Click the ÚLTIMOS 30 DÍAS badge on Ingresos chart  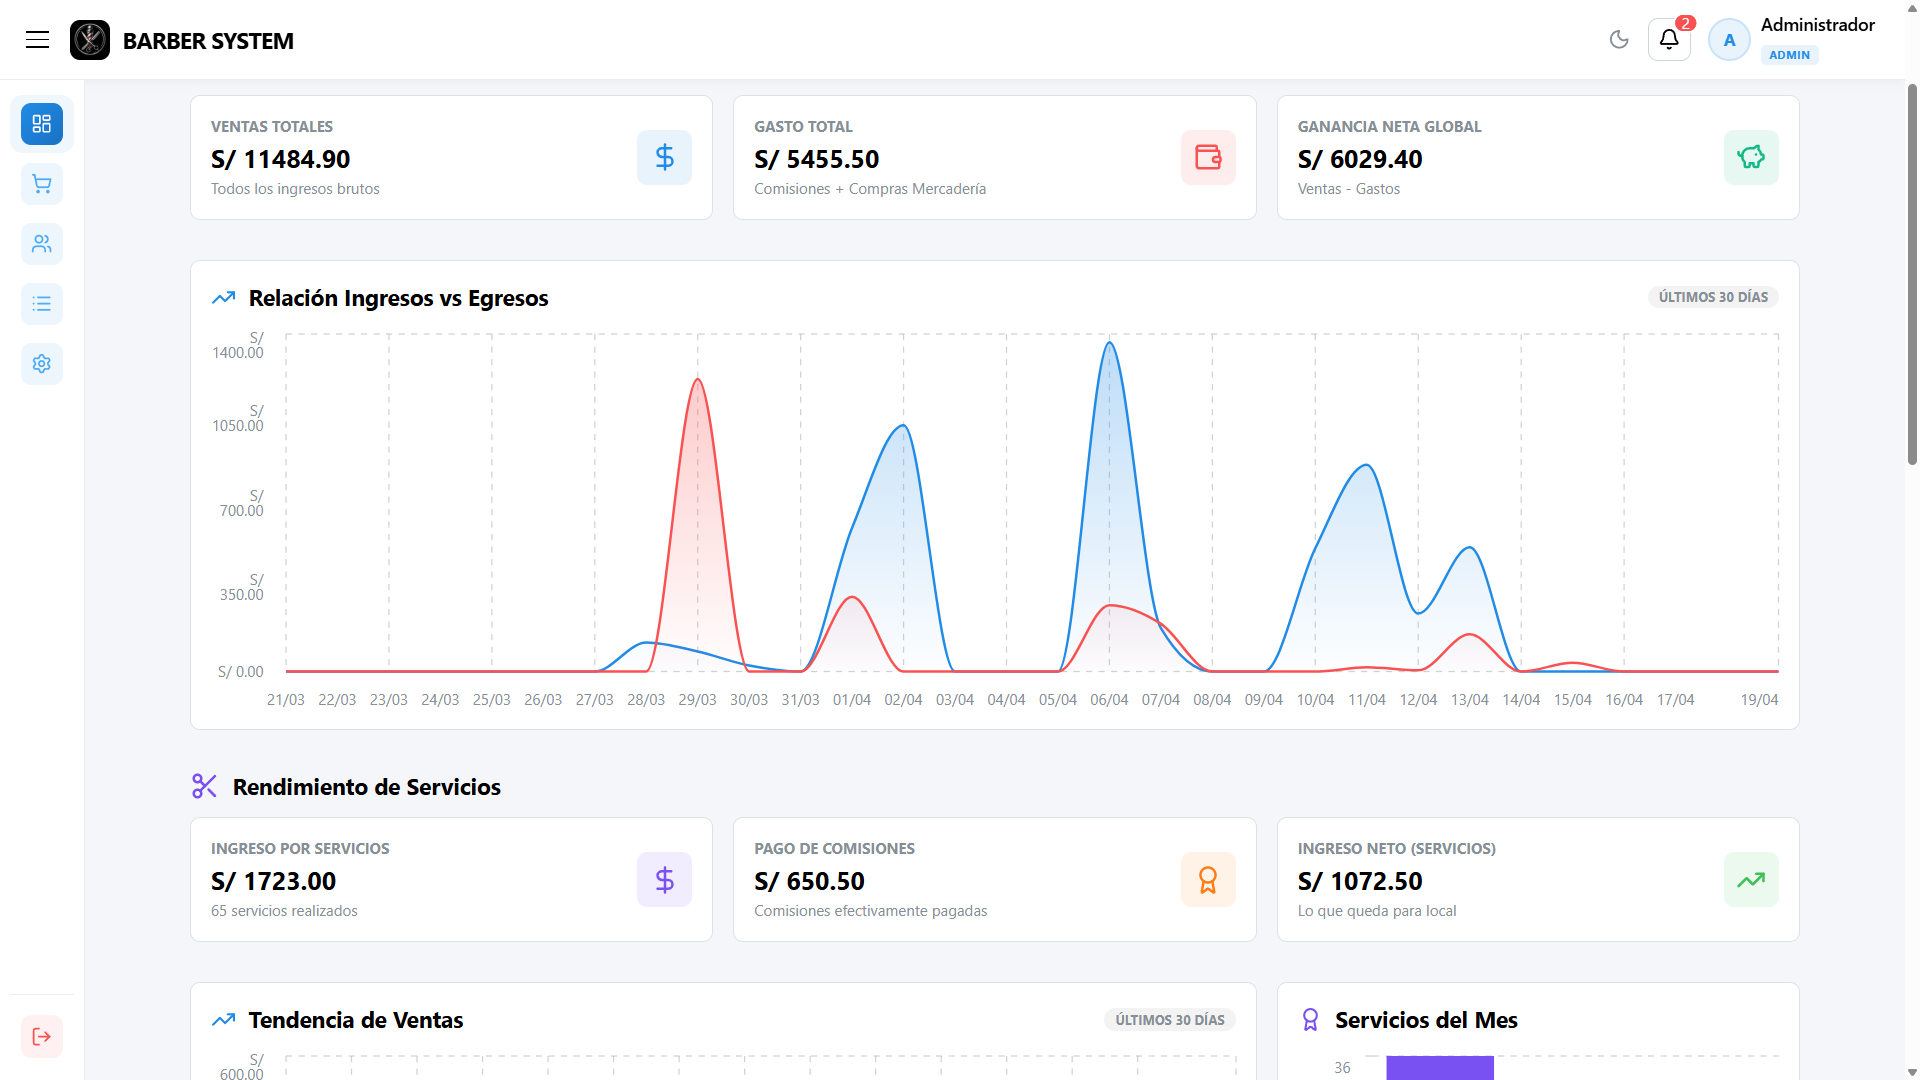1713,297
